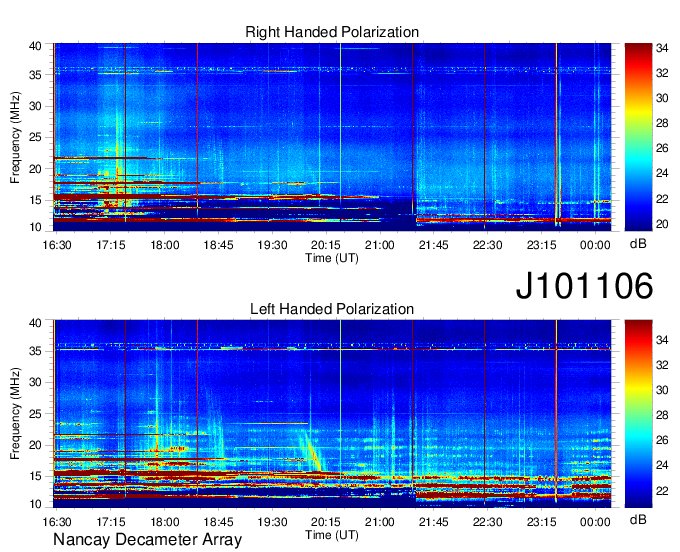Click the "dB" label beside top color bar
This screenshot has width=680, height=552.
pos(638,244)
